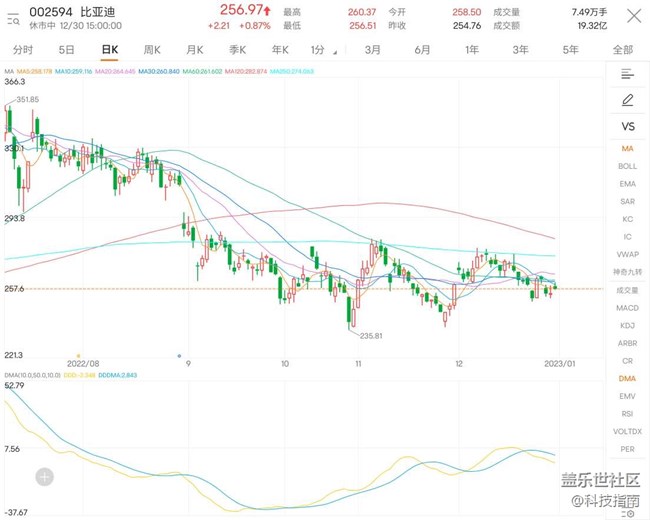Enable the MACD sub-chart indicator
The height and width of the screenshot is (520, 650).
click(x=627, y=308)
